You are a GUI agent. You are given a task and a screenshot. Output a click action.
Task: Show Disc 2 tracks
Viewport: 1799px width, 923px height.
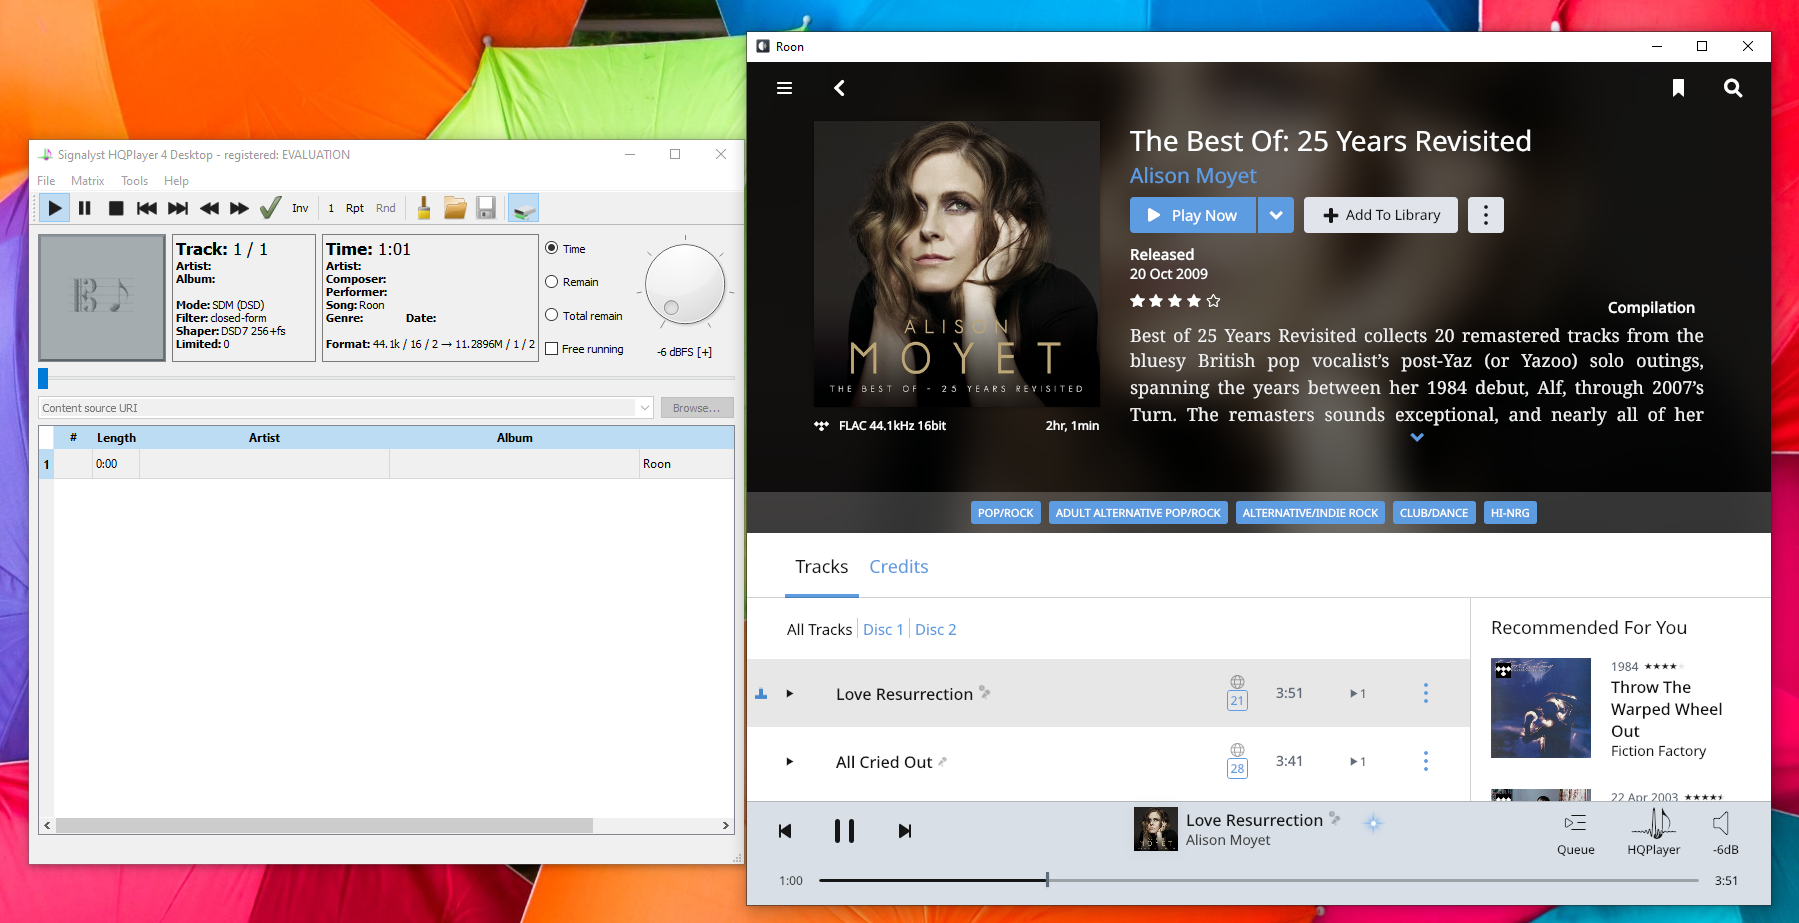(936, 630)
